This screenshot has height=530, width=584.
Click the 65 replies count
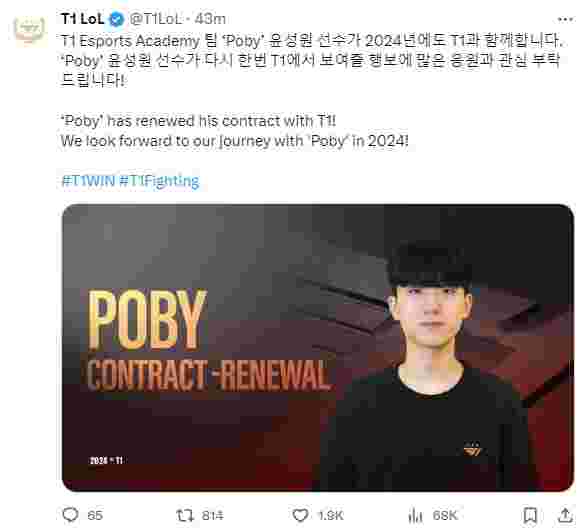[95, 515]
